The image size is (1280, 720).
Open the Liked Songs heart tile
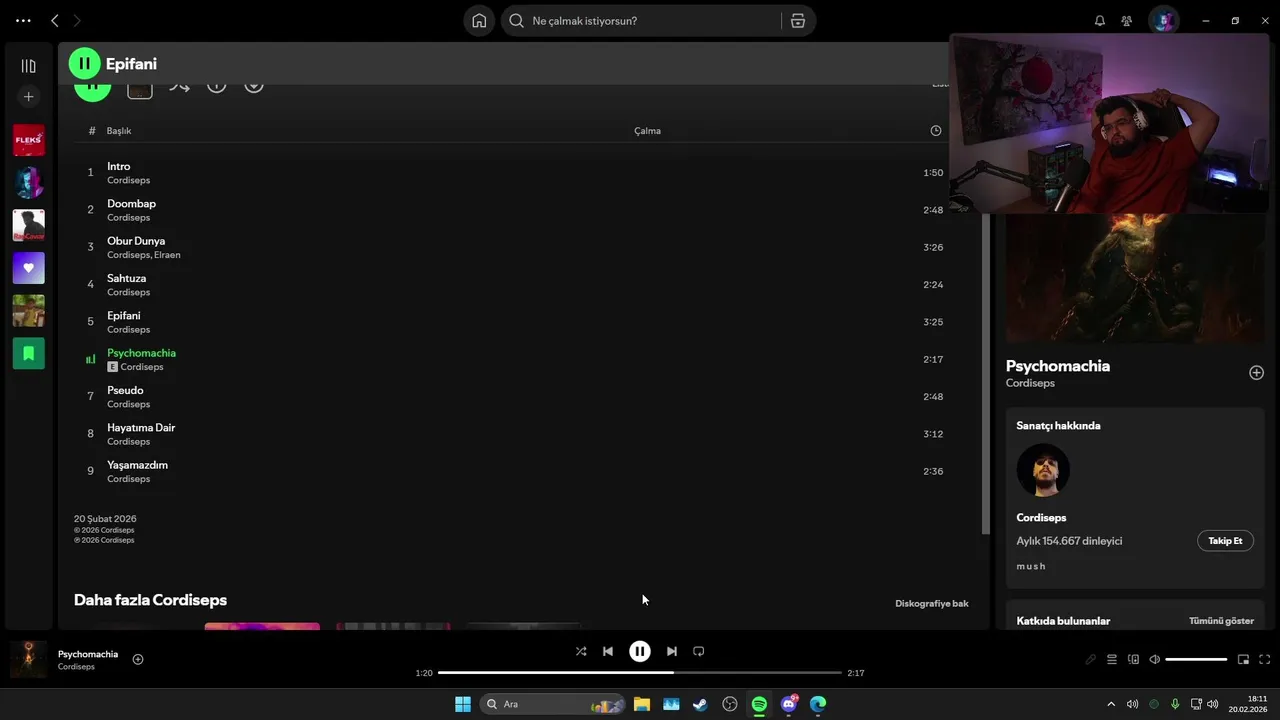click(29, 268)
